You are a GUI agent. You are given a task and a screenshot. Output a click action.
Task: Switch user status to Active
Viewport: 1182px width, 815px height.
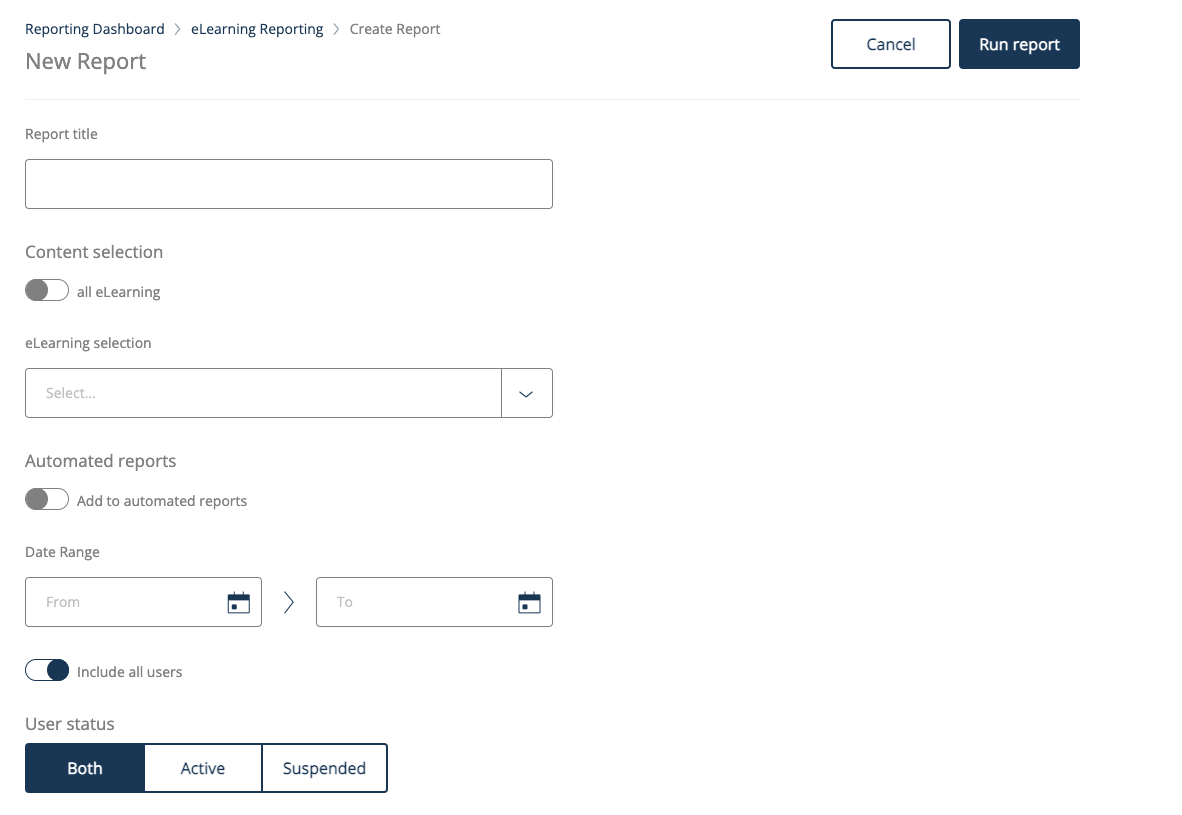203,768
